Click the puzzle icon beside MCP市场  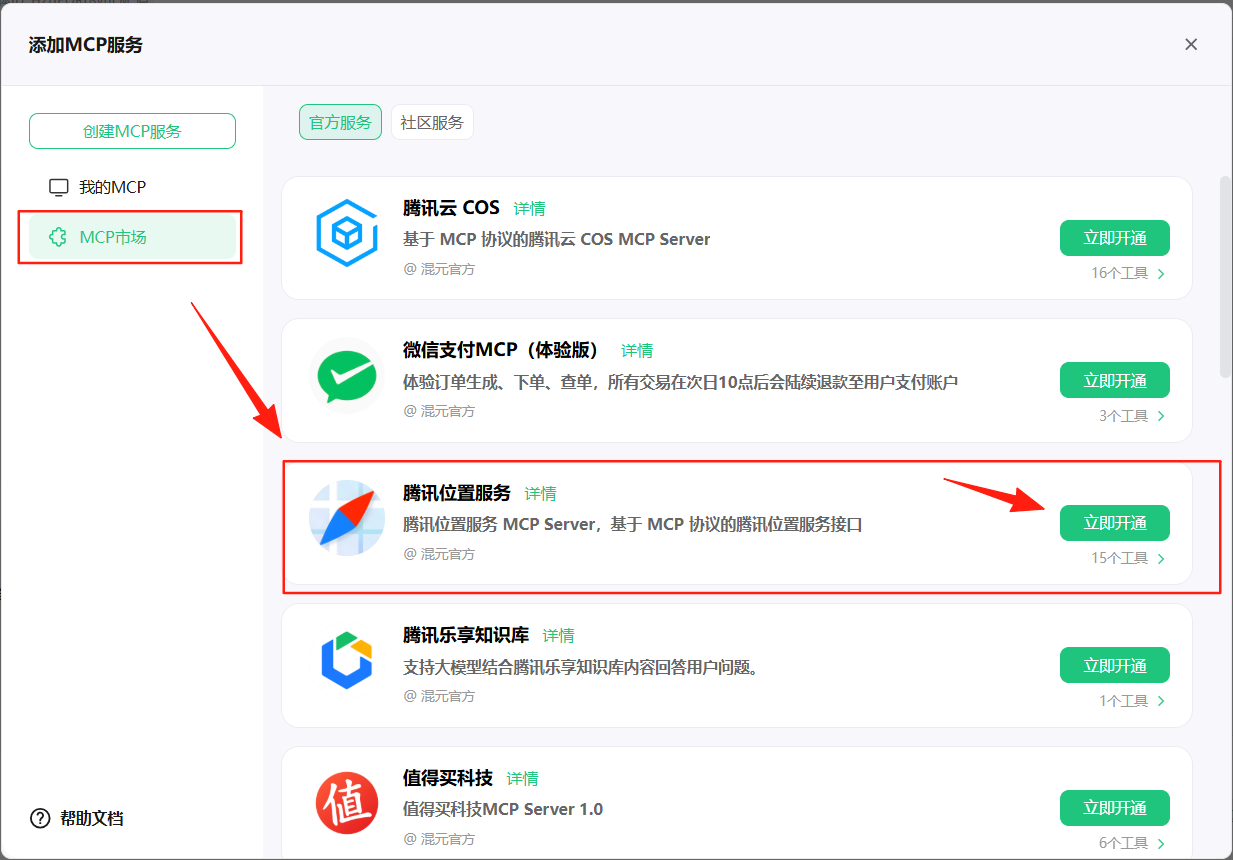(59, 237)
